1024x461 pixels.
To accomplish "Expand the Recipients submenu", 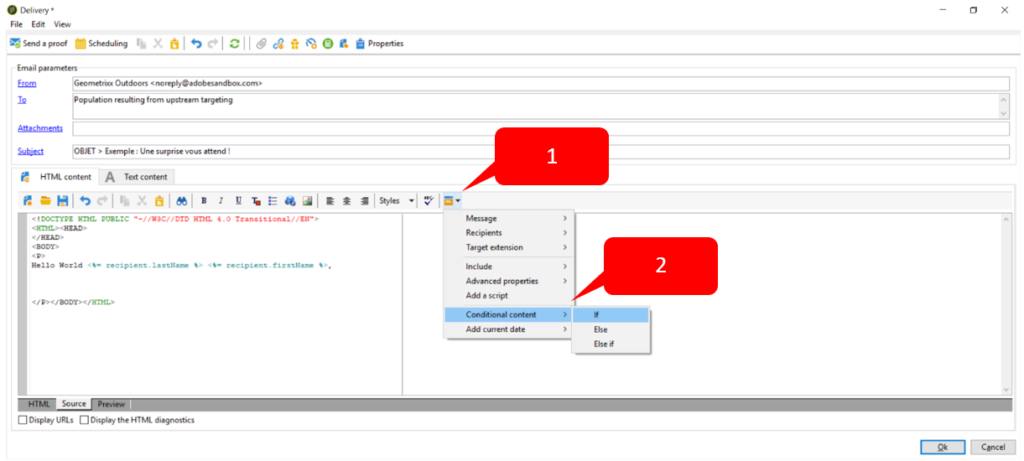I will pyautogui.click(x=509, y=233).
